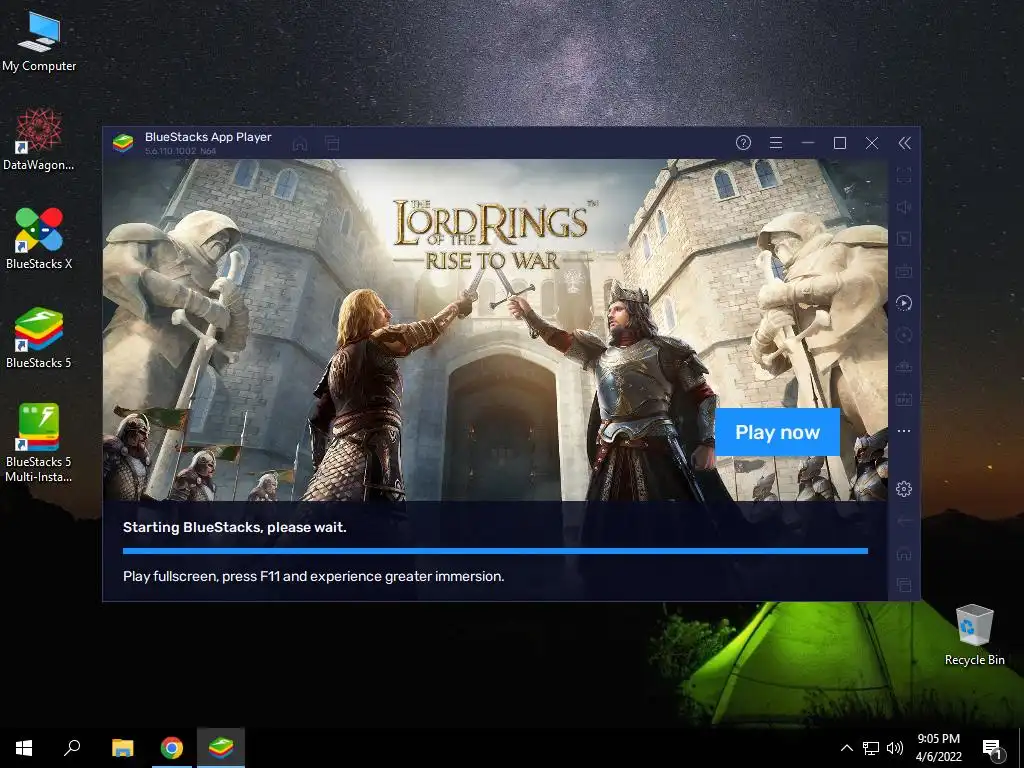Click the sidebar recent apps icon

coord(904,585)
